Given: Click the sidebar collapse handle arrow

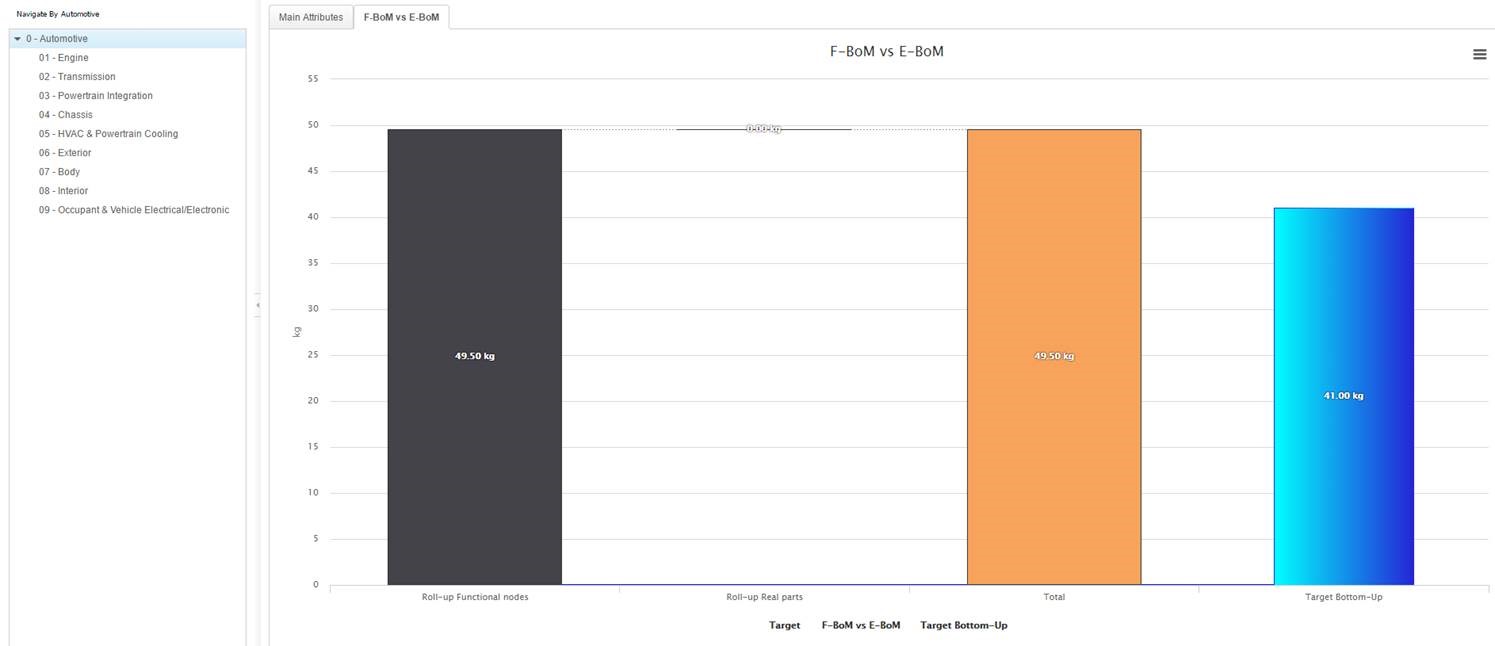Looking at the screenshot, I should (257, 304).
